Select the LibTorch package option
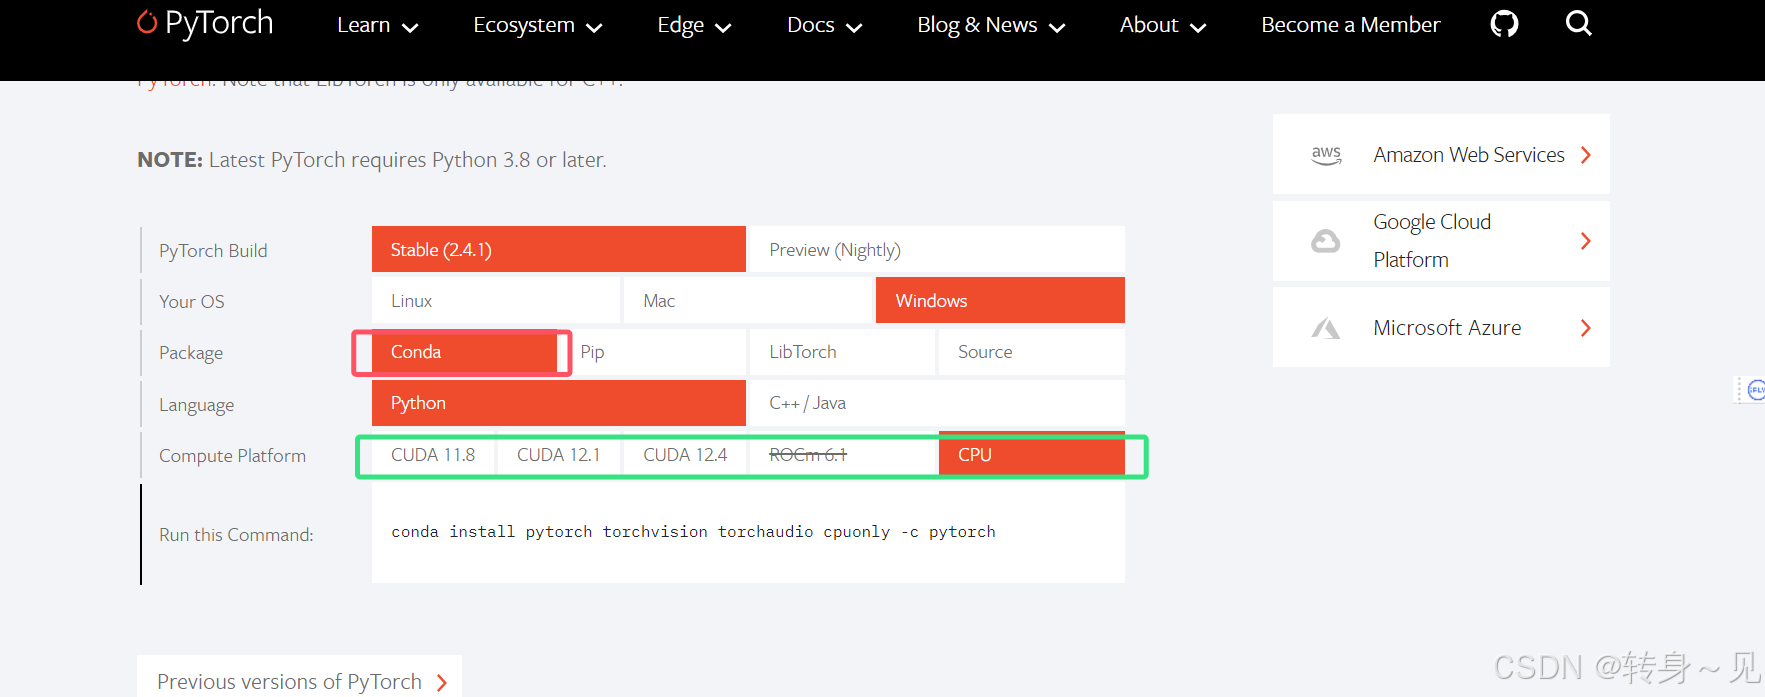This screenshot has height=697, width=1765. pyautogui.click(x=842, y=352)
